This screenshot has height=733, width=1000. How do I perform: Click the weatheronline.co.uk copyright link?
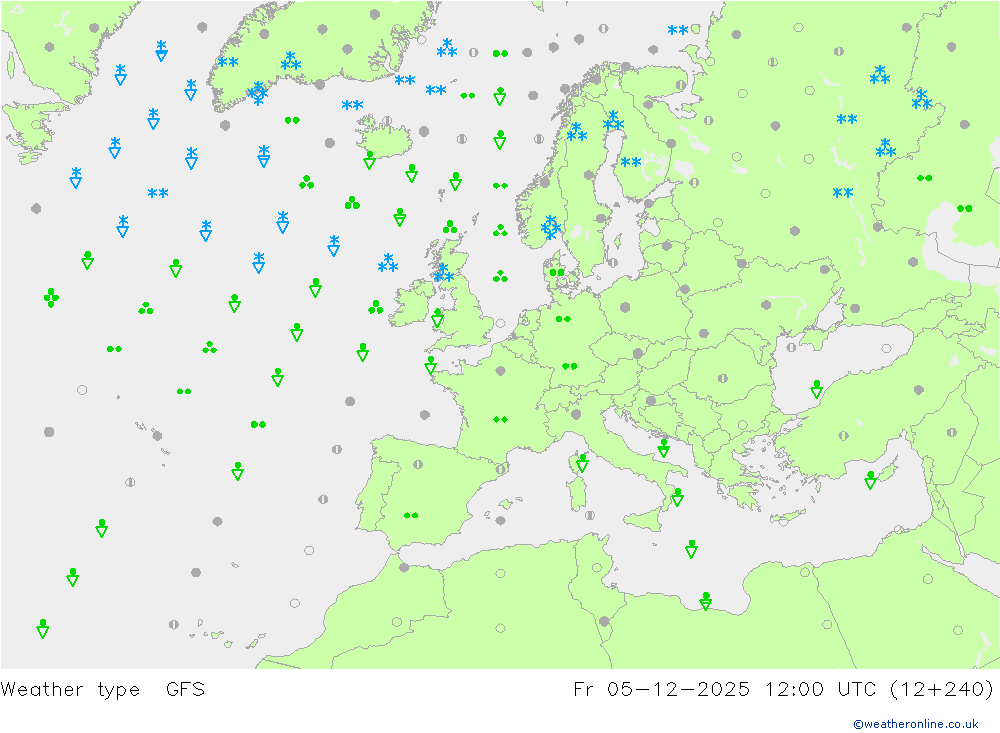tap(915, 723)
